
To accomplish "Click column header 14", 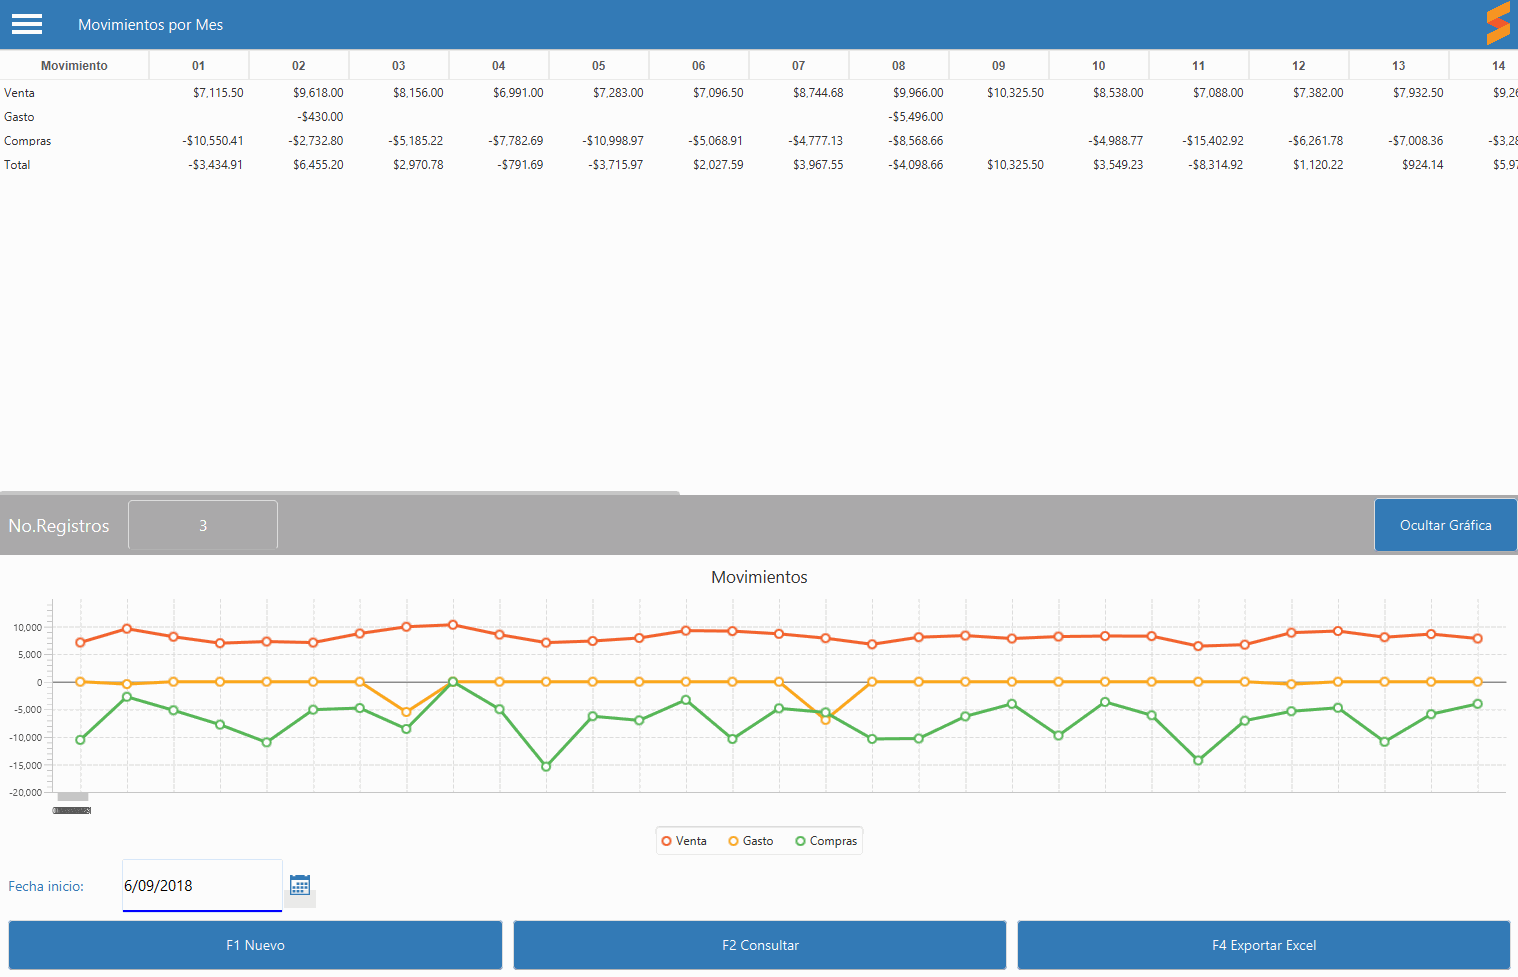I will pyautogui.click(x=1497, y=66).
